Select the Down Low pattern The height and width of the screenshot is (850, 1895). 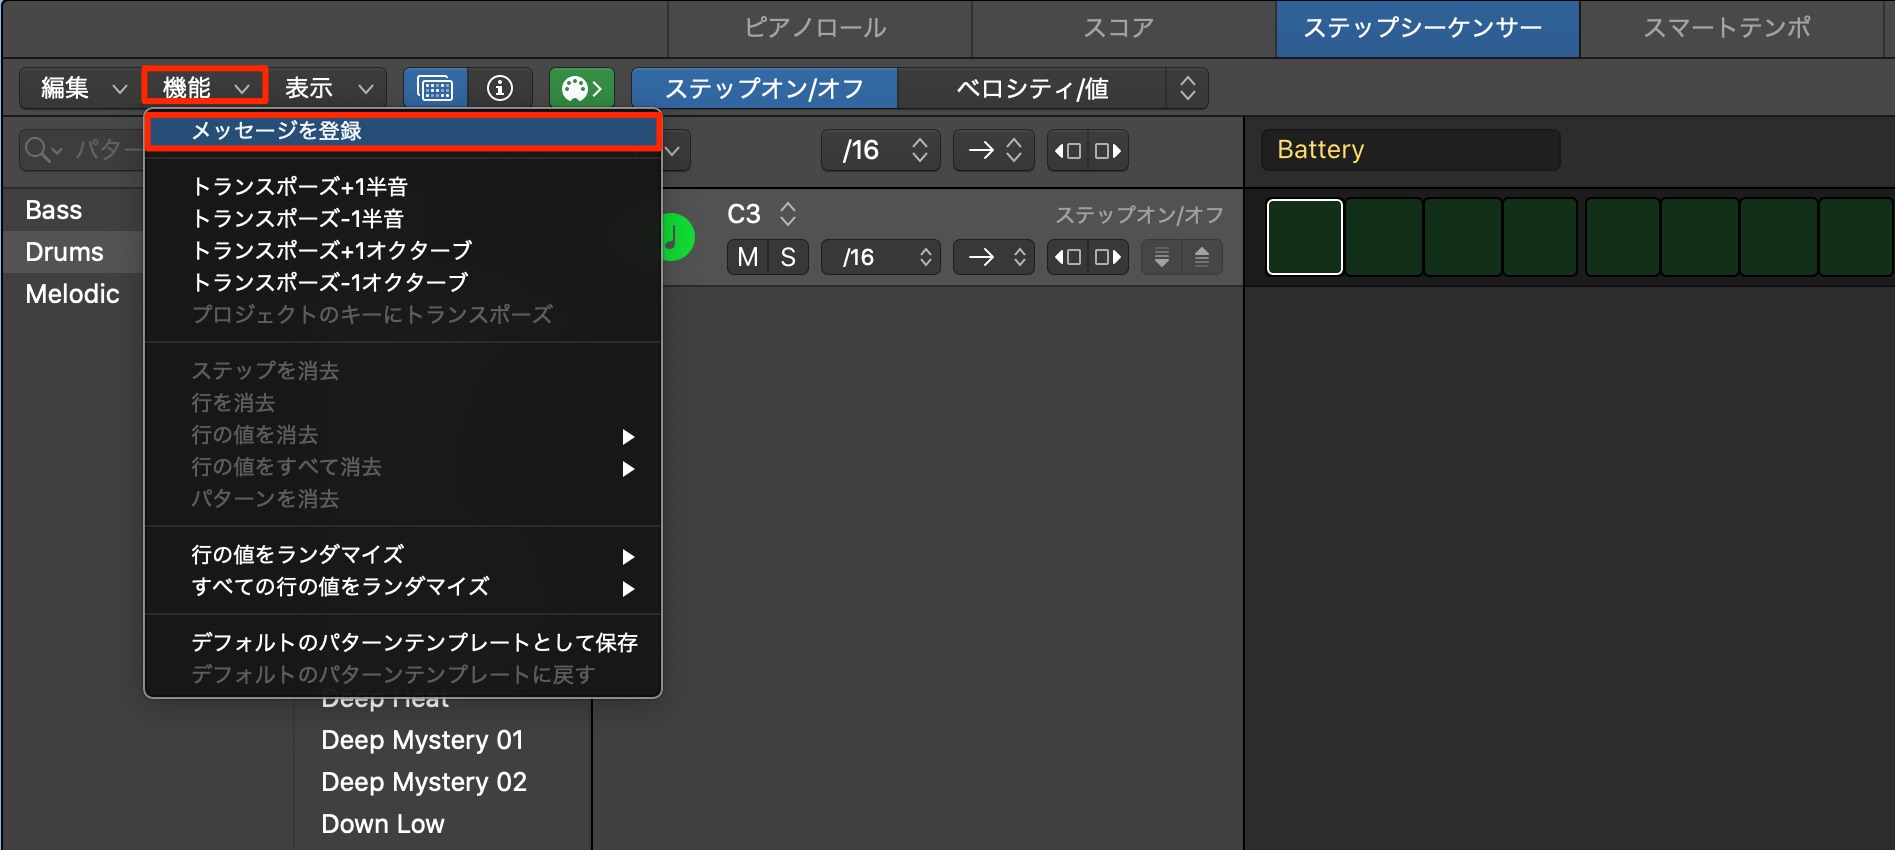(x=383, y=824)
